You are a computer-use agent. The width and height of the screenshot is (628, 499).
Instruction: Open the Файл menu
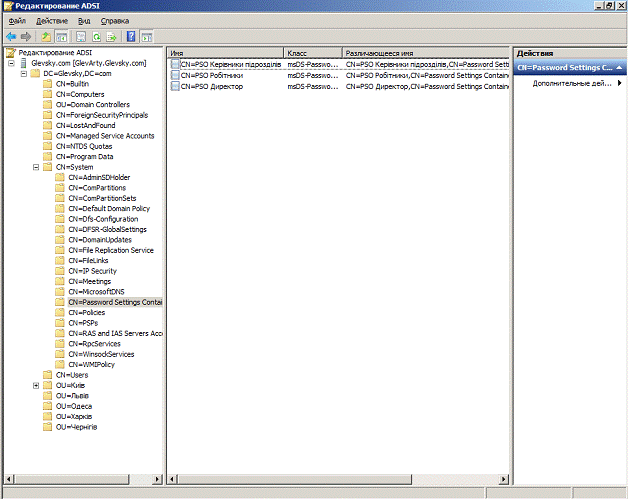(x=17, y=20)
